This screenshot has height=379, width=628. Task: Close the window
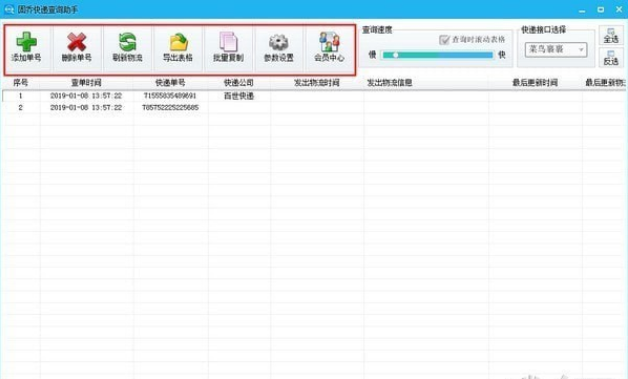[619, 9]
